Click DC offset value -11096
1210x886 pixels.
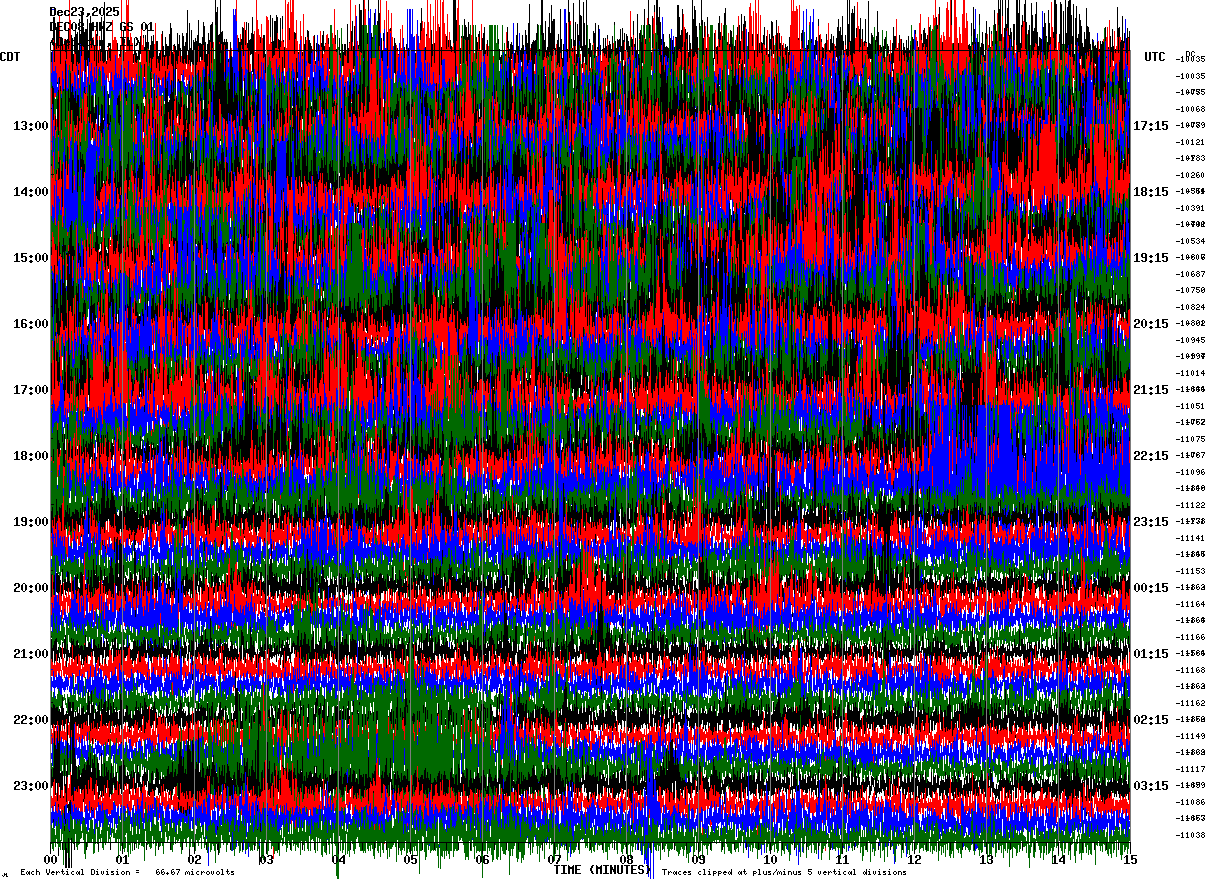tap(1191, 472)
